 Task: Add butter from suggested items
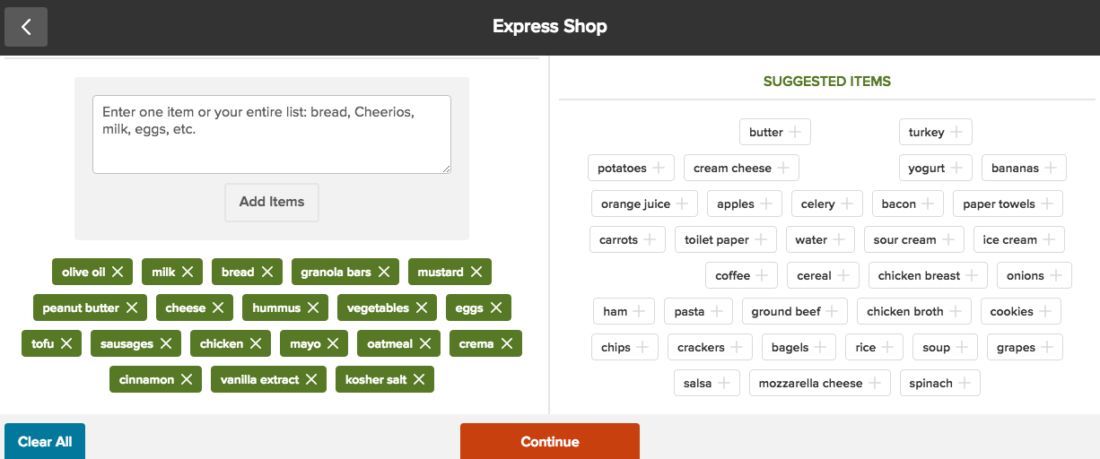(795, 132)
